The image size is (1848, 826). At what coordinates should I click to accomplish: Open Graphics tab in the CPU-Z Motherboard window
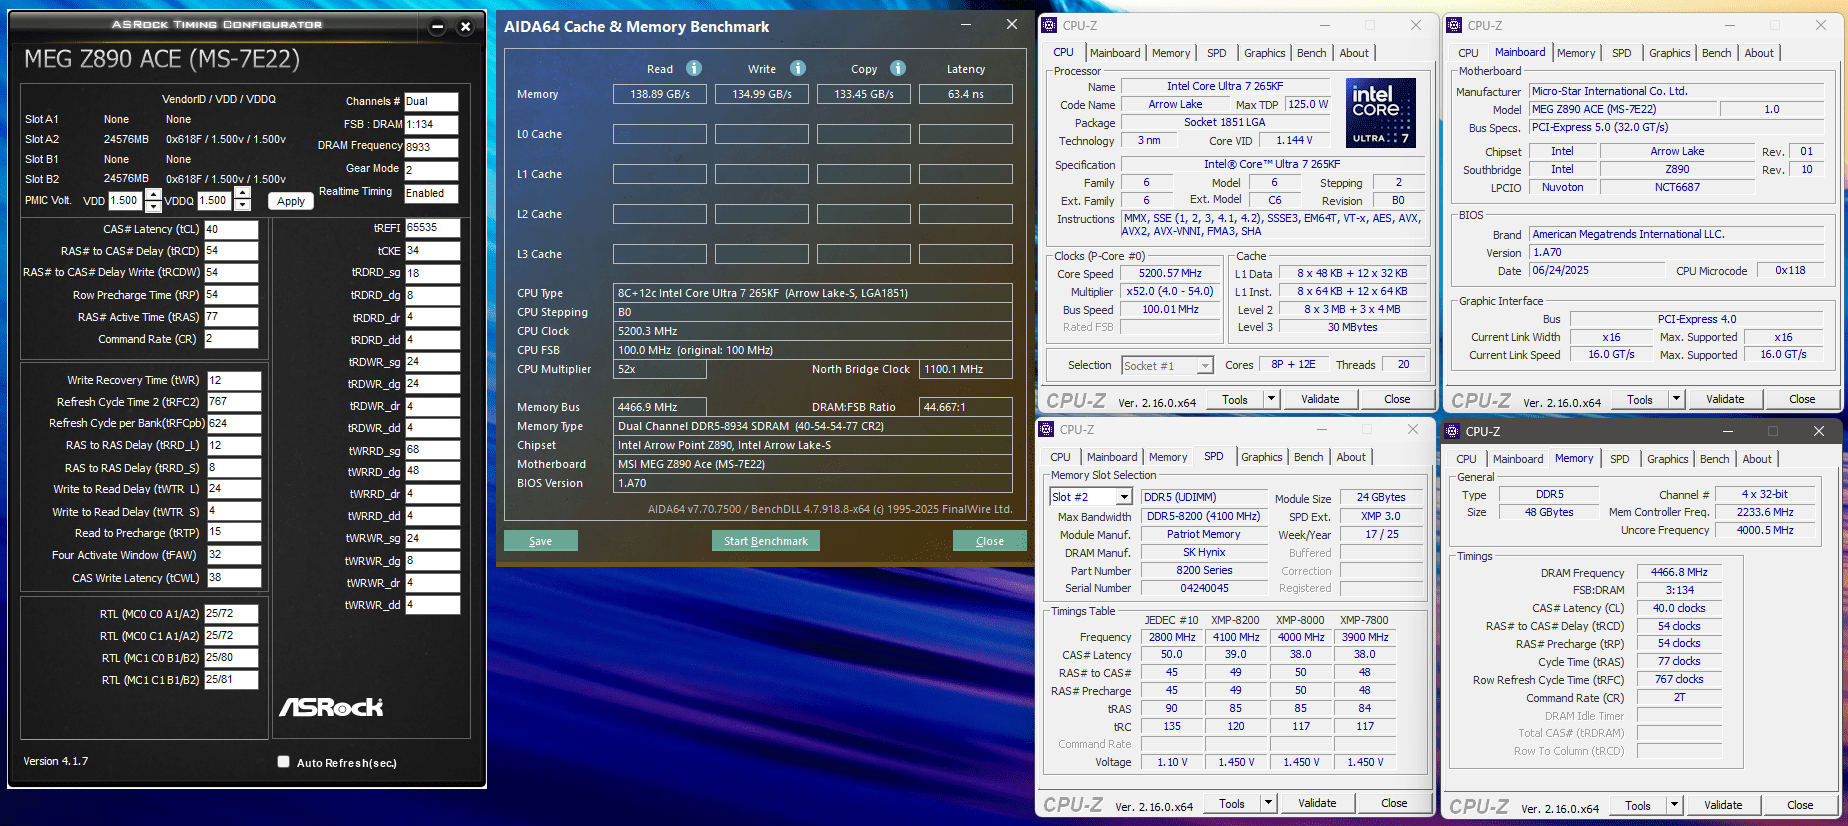(x=1669, y=53)
